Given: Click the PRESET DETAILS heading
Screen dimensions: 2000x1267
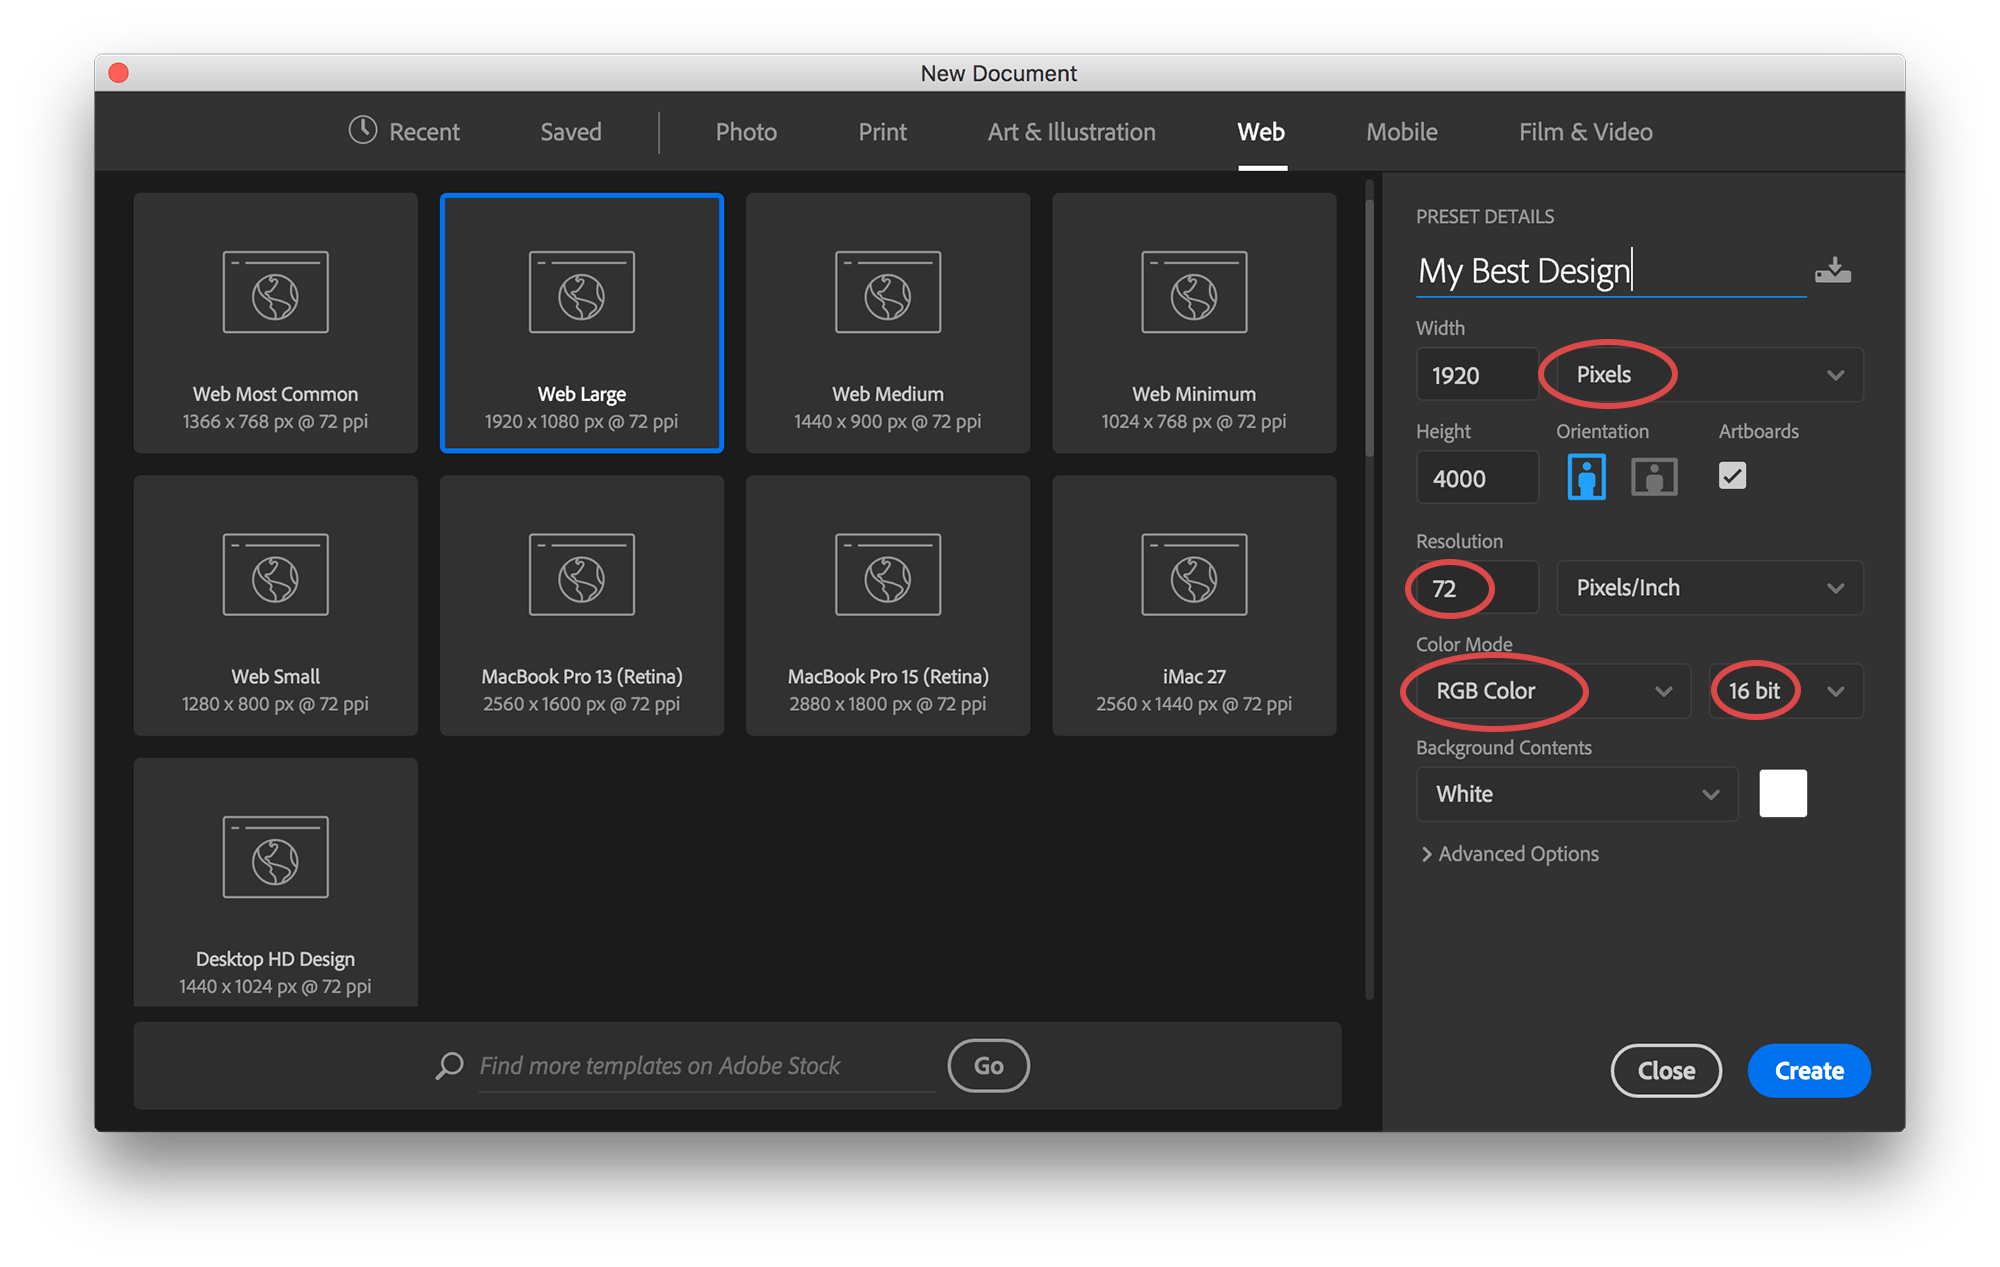Looking at the screenshot, I should click(1485, 216).
